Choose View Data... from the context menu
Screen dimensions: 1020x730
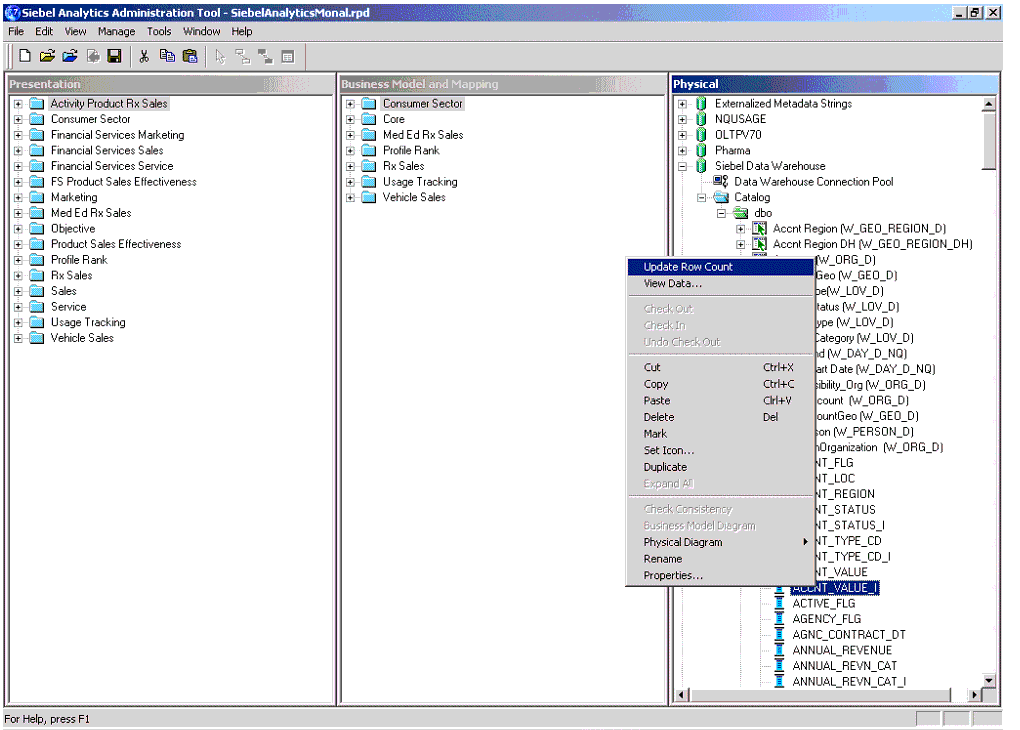pyautogui.click(x=672, y=283)
